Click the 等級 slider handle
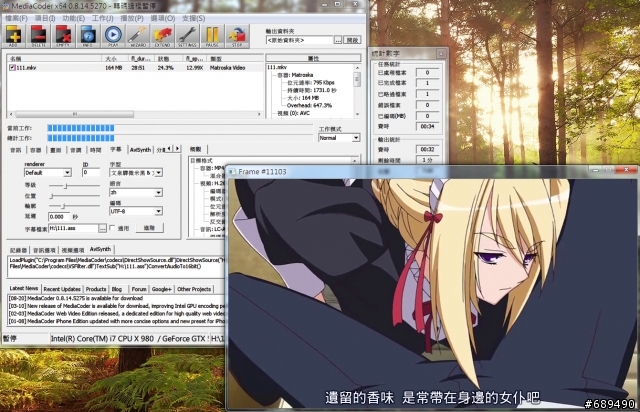 coord(65,186)
